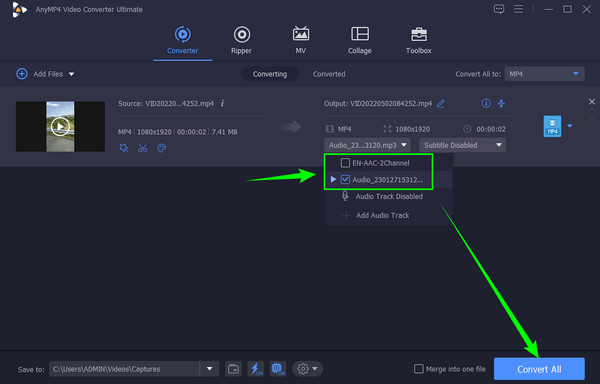Open the Convert All to MP4 dropdown

point(544,74)
